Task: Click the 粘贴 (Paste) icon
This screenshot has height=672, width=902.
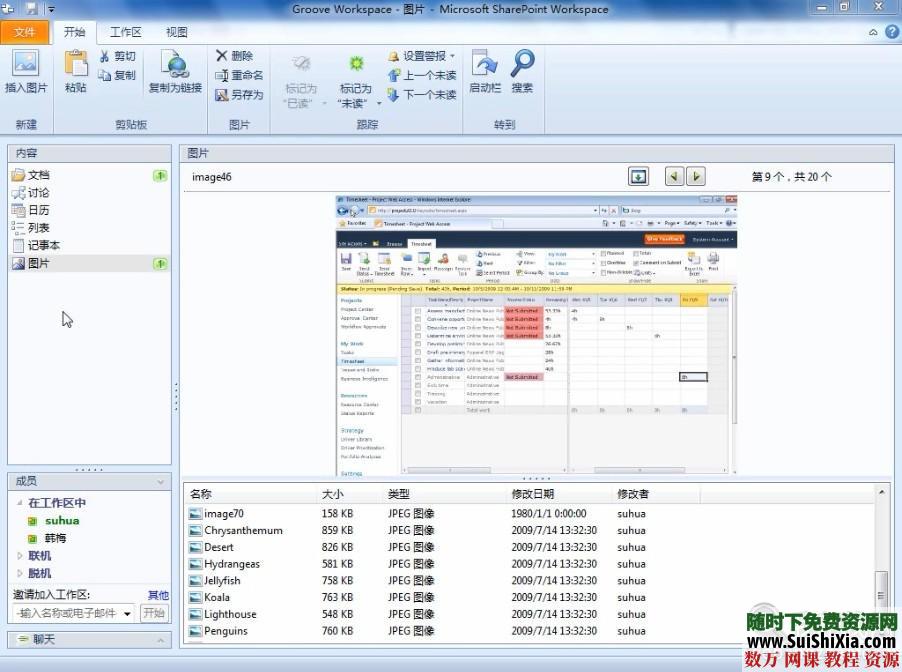Action: tap(76, 75)
